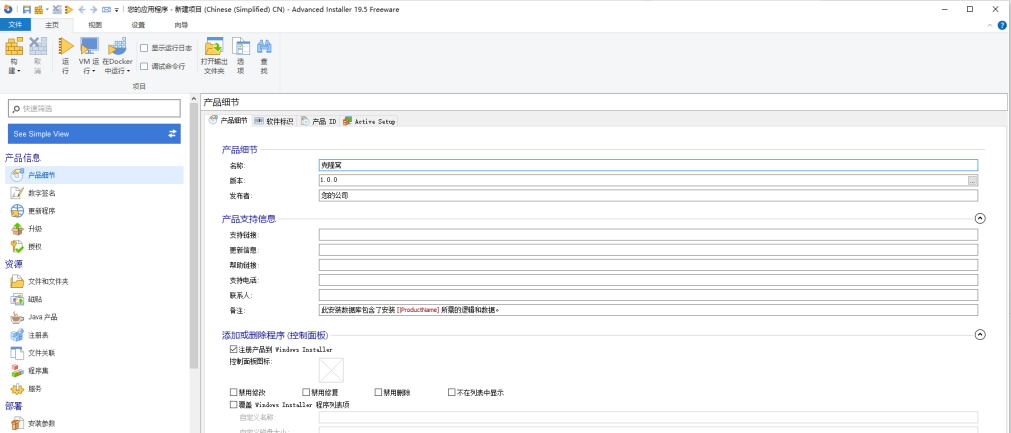
Task: Toggle the 调试命令行 checkbox
Action: pyautogui.click(x=144, y=66)
